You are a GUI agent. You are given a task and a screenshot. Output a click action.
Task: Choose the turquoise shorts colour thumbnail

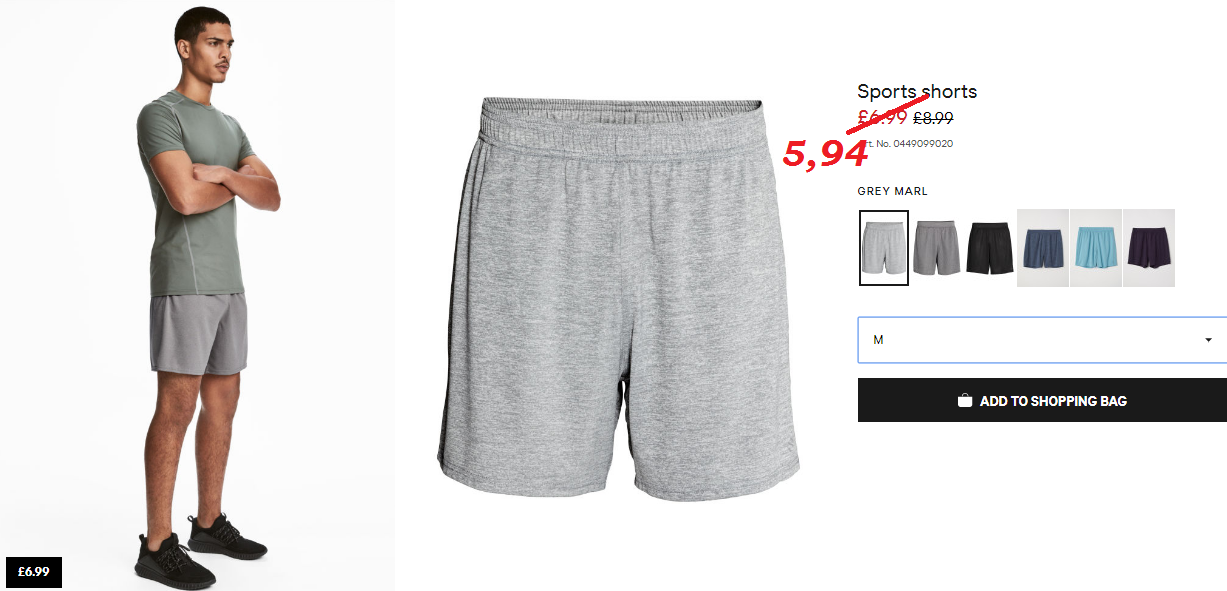tap(1096, 248)
